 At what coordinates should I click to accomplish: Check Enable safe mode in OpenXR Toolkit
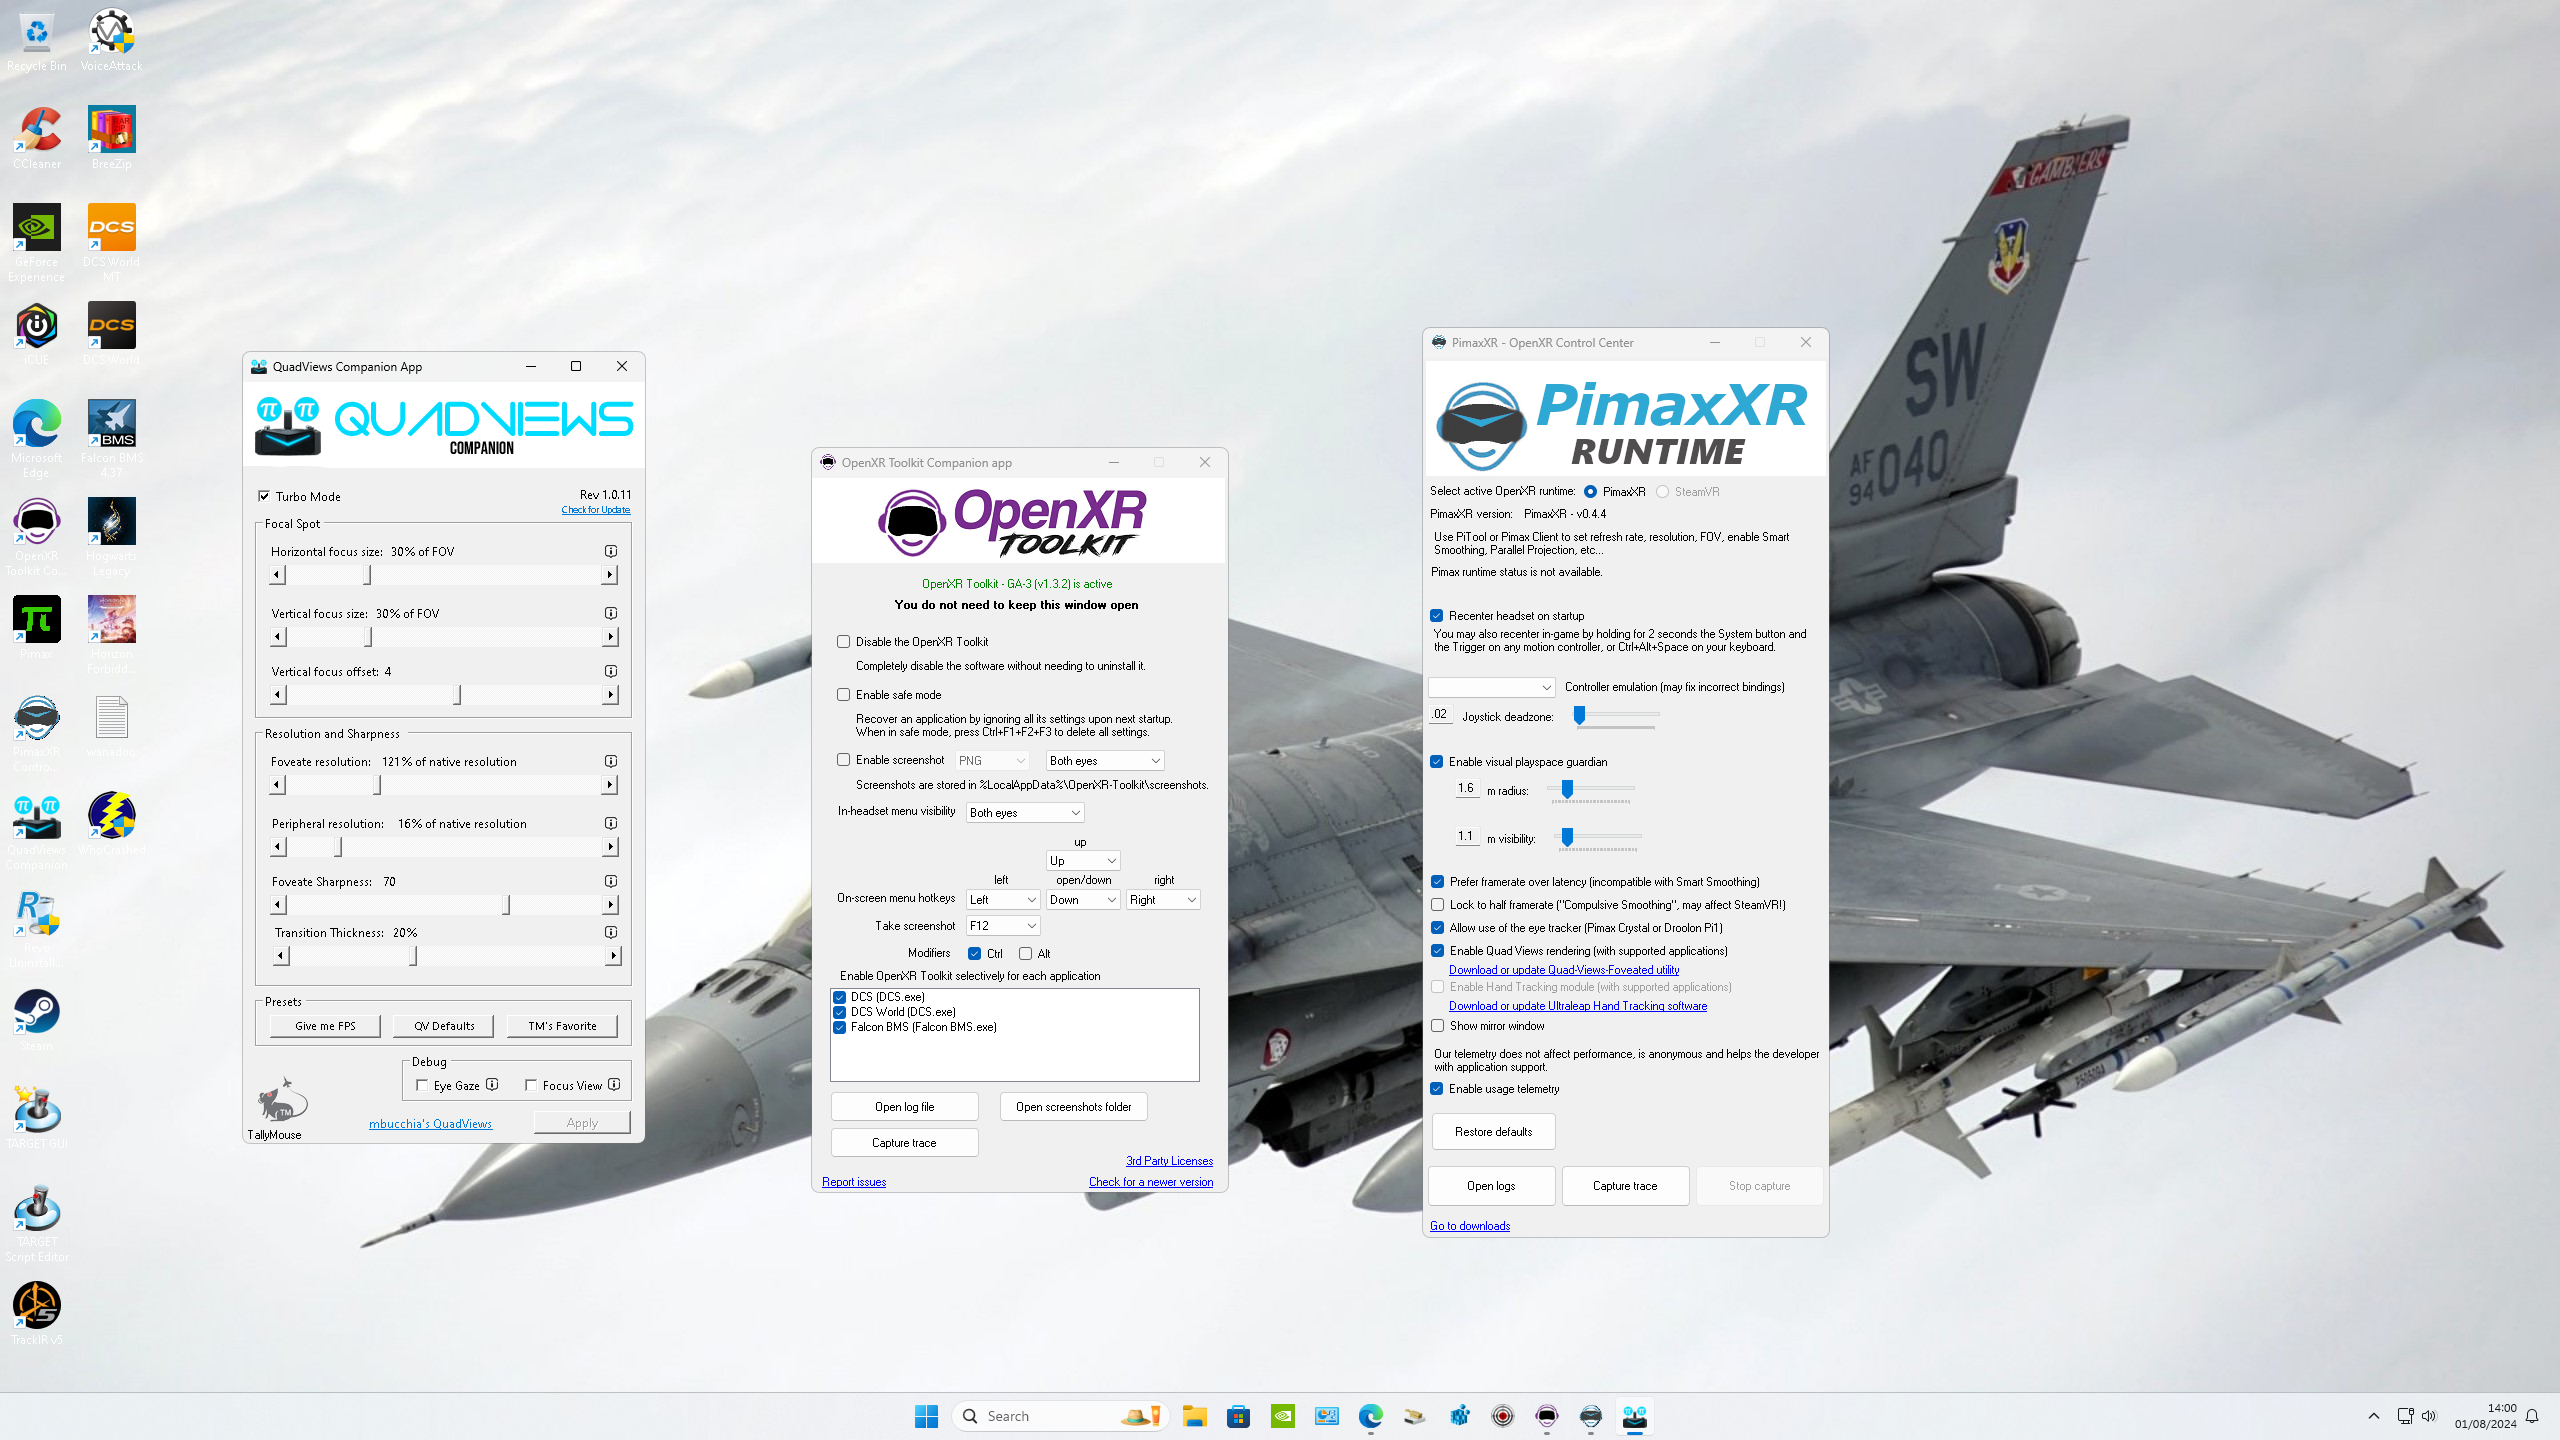click(x=843, y=695)
